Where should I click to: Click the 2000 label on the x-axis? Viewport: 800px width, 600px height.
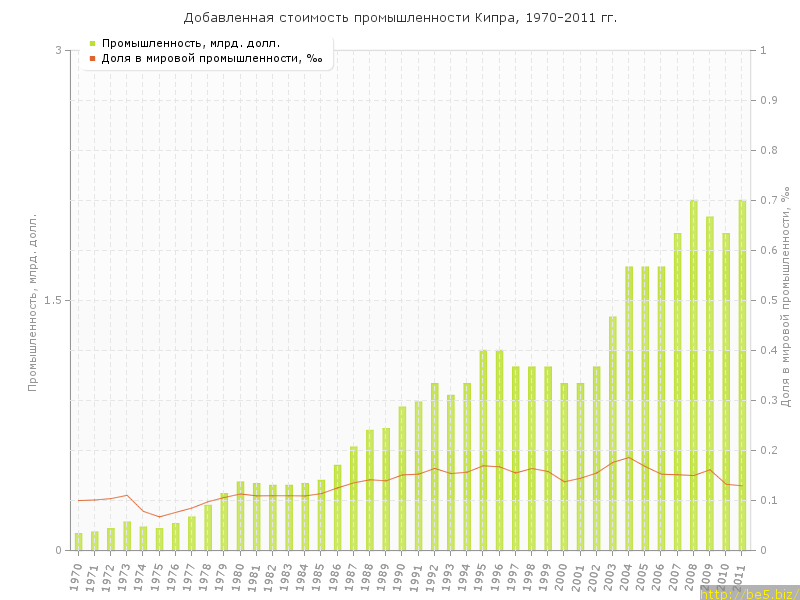click(x=562, y=577)
